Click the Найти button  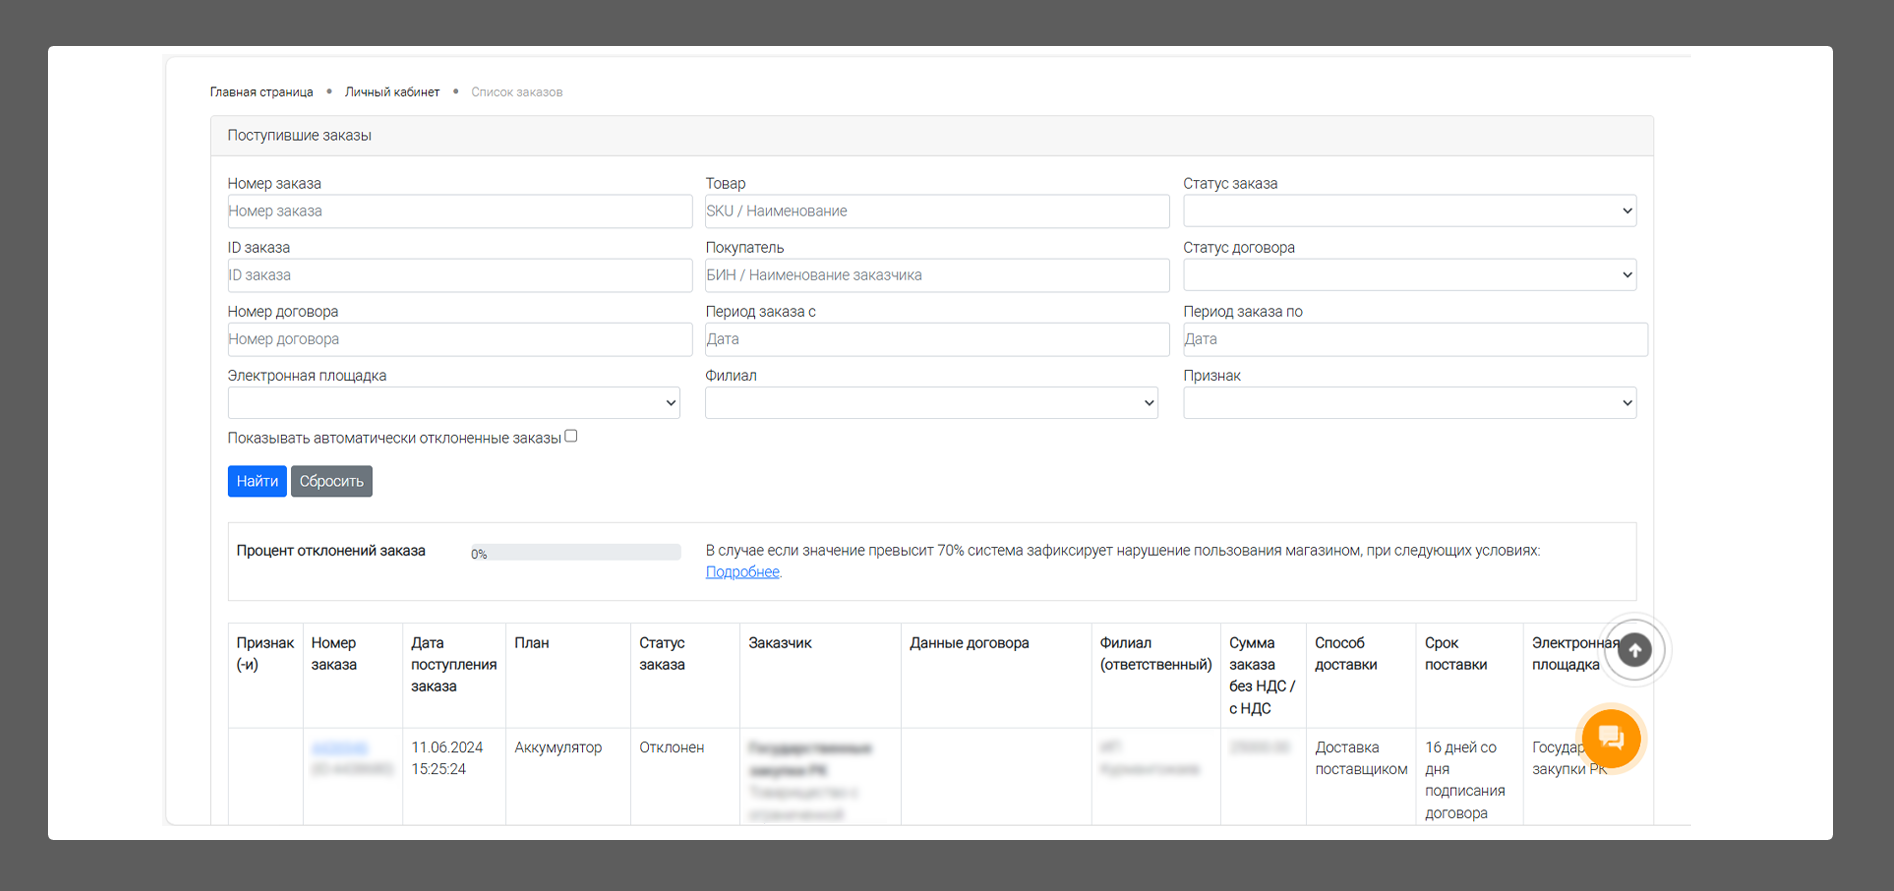coord(257,481)
